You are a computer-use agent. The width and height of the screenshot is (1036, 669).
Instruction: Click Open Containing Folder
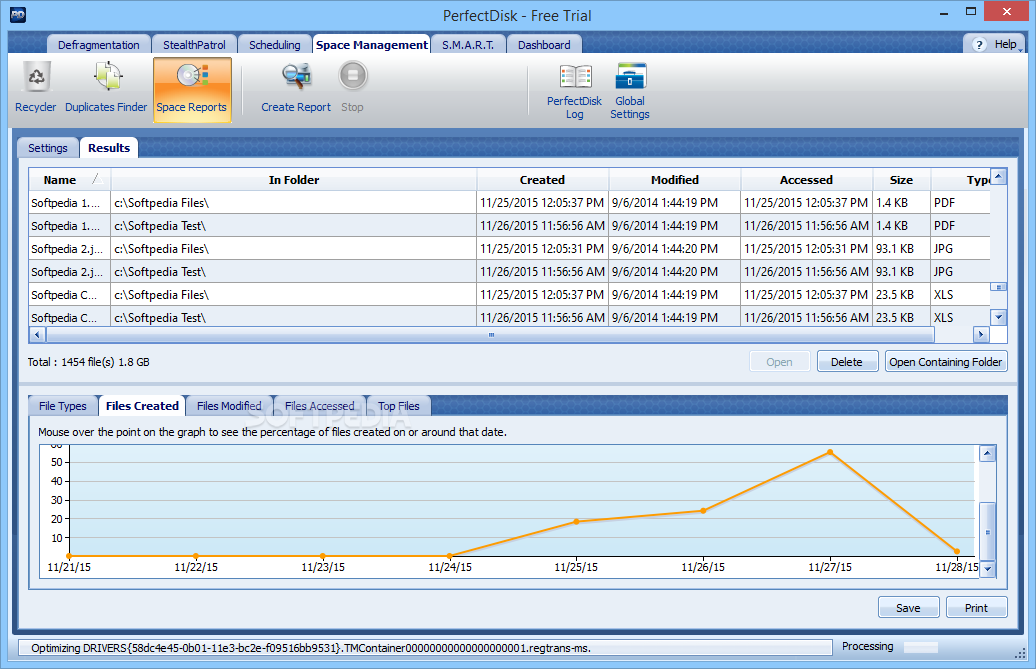pyautogui.click(x=945, y=362)
